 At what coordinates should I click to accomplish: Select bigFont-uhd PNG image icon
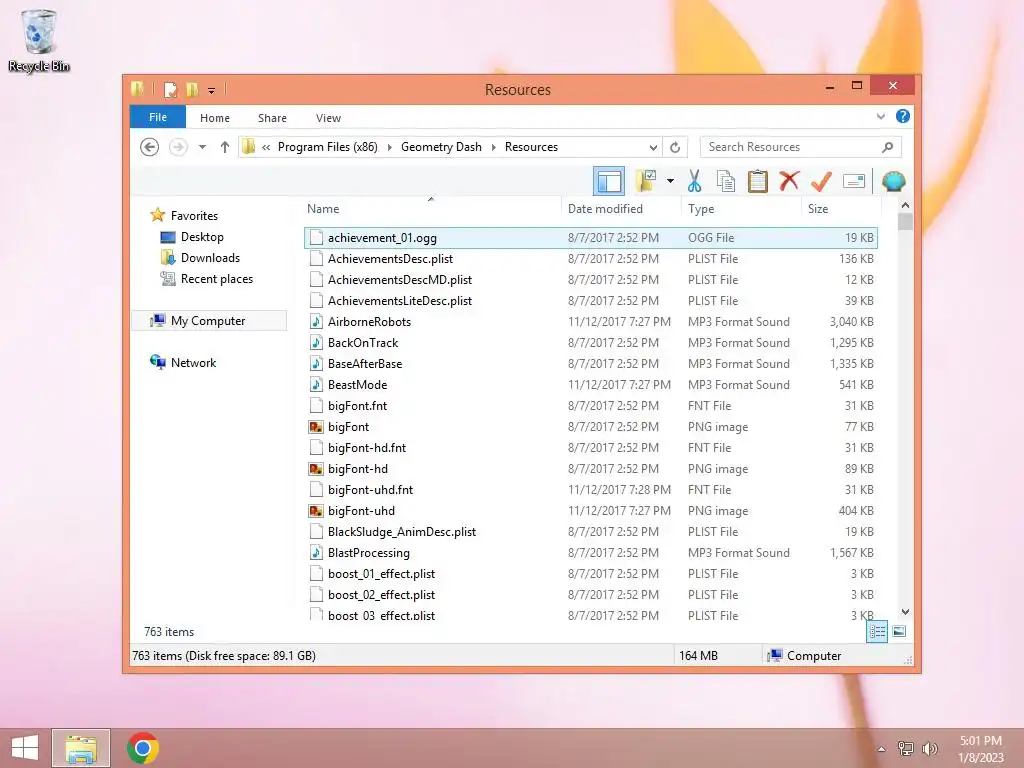(x=316, y=511)
